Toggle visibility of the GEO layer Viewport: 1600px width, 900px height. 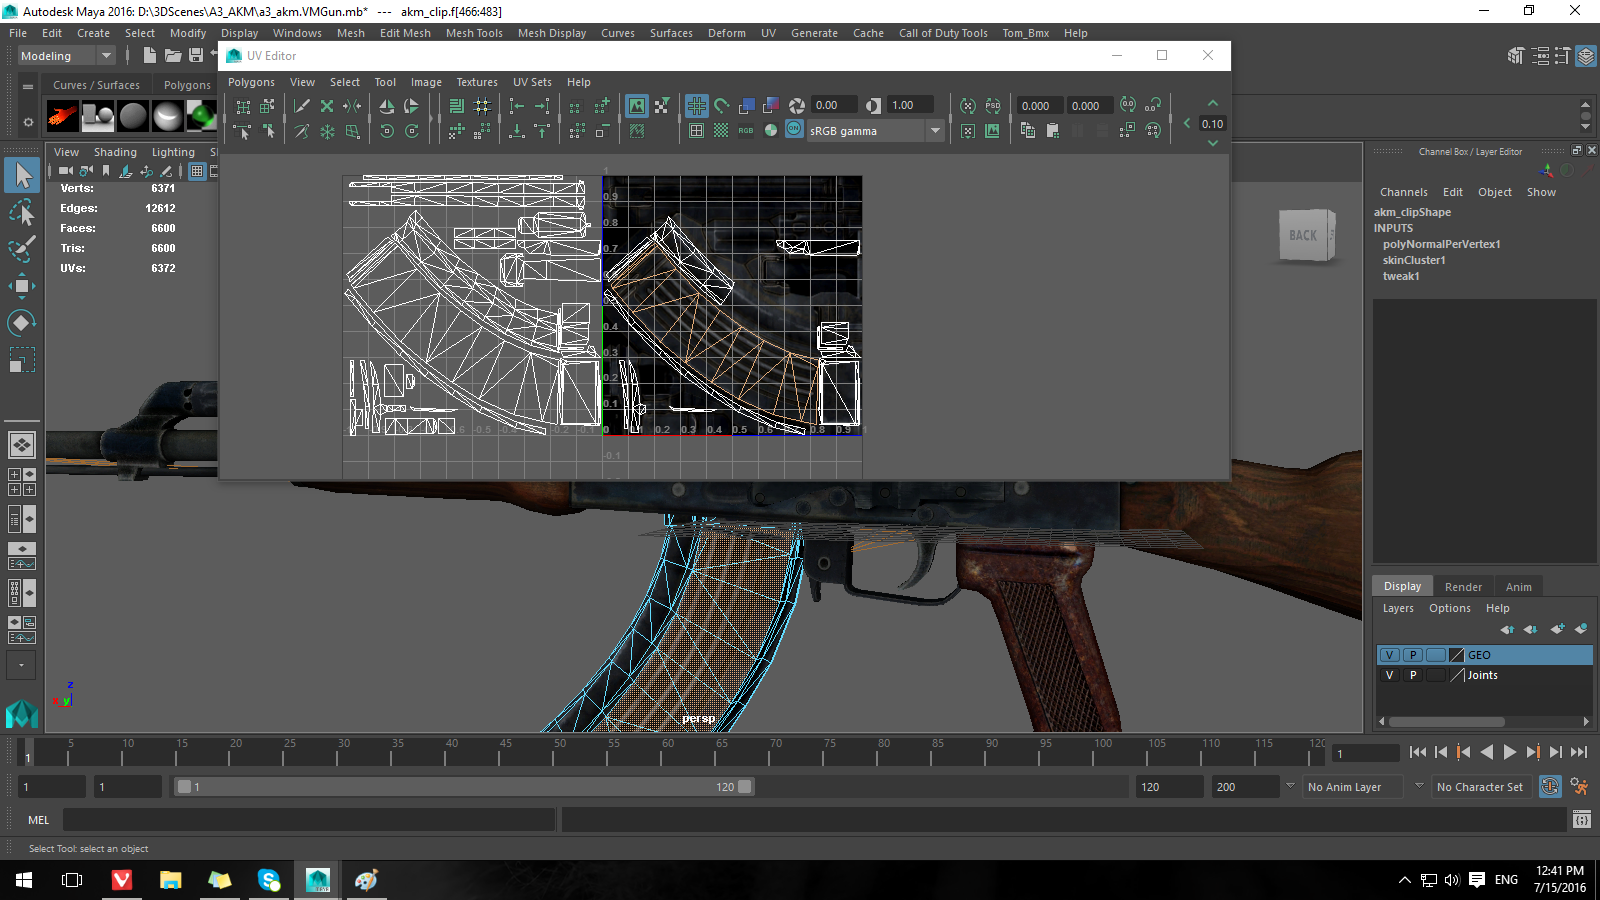[1389, 655]
